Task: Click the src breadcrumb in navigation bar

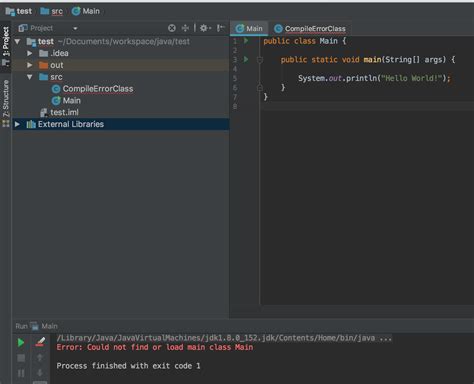Action: [x=51, y=11]
